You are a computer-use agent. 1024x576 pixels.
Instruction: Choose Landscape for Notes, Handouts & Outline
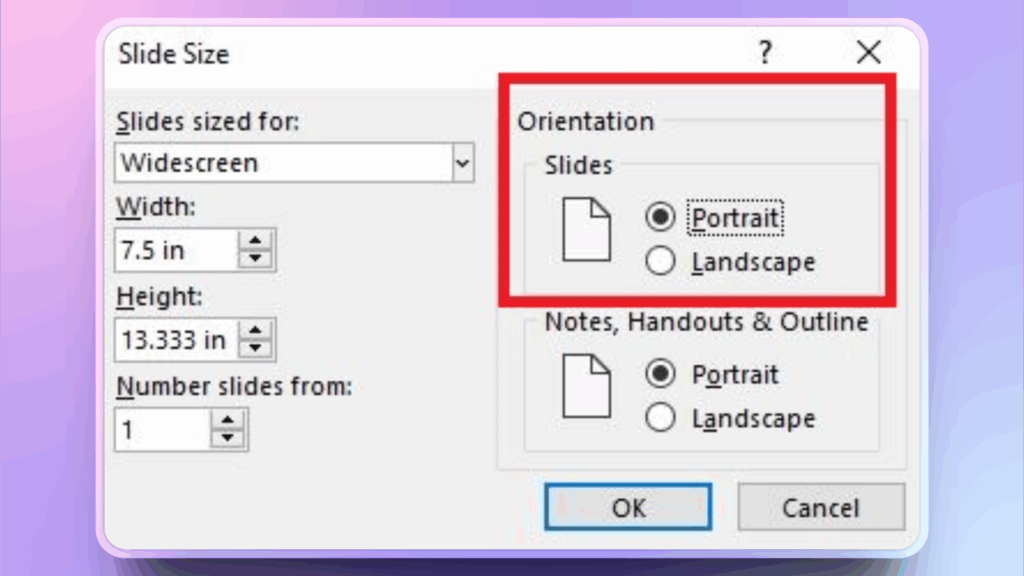point(661,418)
